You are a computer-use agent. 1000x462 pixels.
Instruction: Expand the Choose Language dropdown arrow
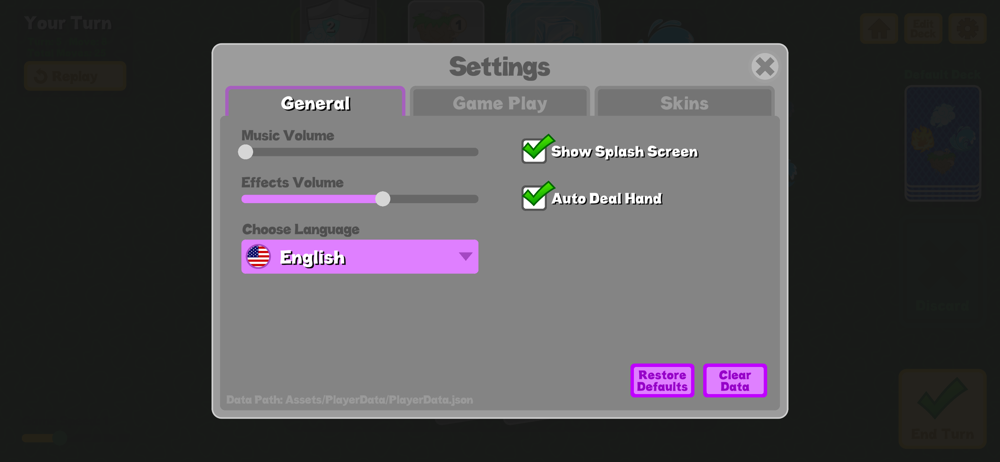click(x=466, y=257)
